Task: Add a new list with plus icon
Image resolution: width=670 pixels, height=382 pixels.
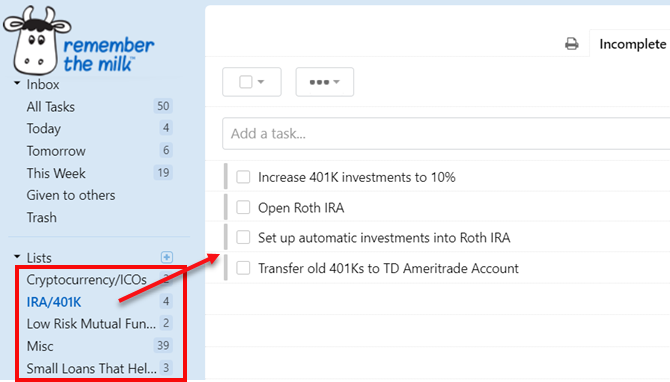Action: click(167, 257)
